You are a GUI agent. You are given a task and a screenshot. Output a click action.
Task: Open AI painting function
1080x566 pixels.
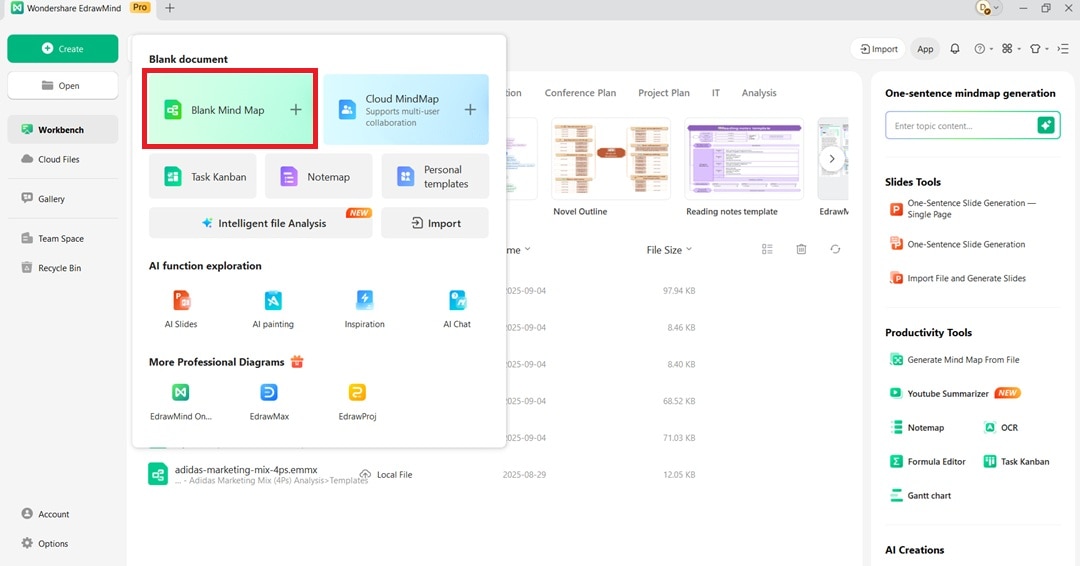[x=273, y=308]
